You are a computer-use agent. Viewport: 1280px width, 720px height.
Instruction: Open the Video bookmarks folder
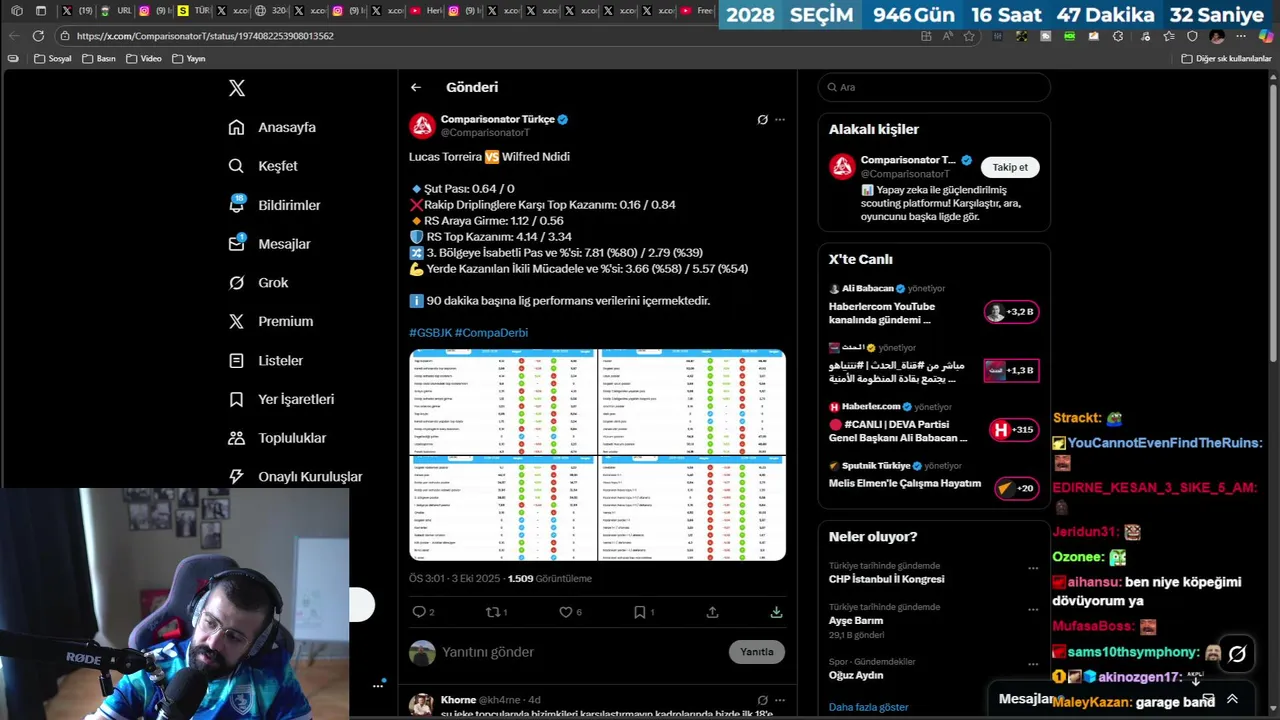144,59
